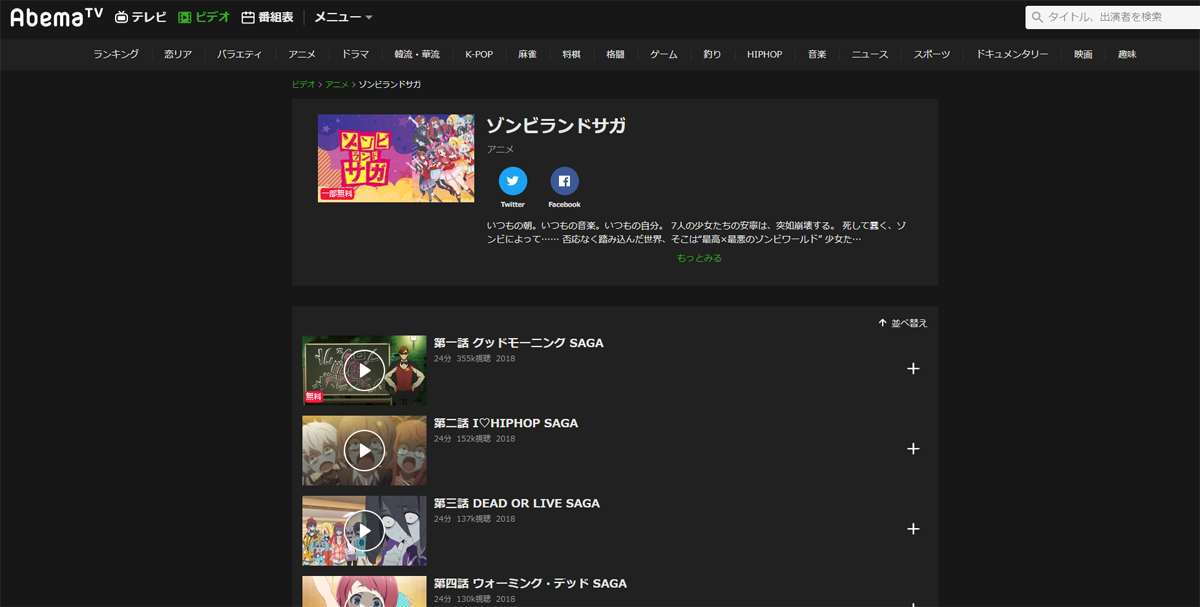The height and width of the screenshot is (607, 1200).
Task: Play episode 3 DEAD OR LIVE SAGA
Action: click(x=364, y=531)
